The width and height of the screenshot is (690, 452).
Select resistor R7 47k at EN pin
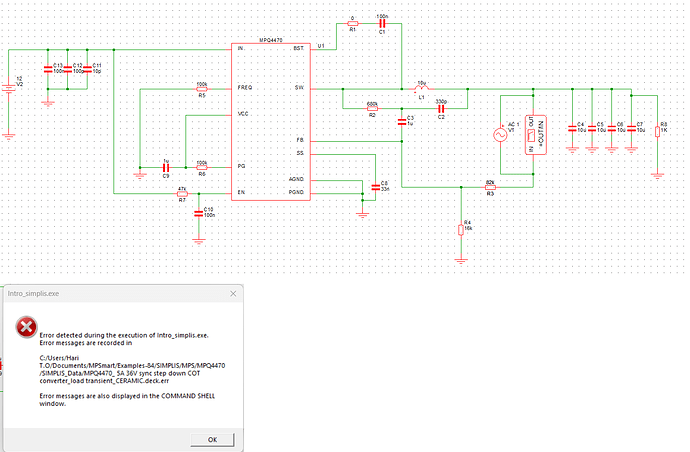pyautogui.click(x=182, y=193)
